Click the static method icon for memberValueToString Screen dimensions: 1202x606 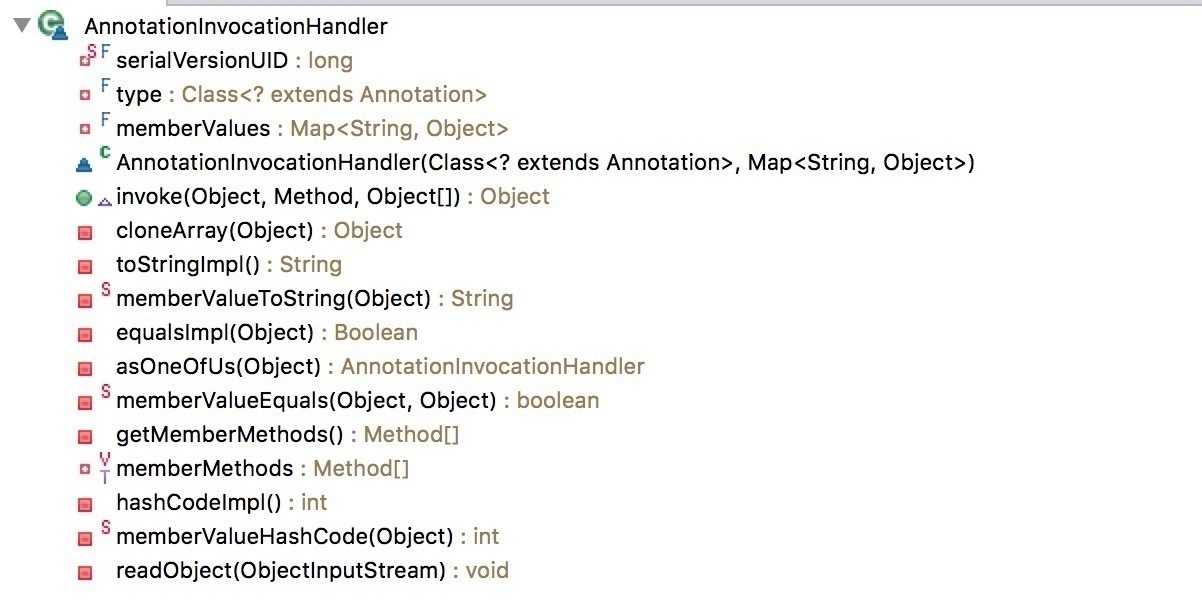[85, 299]
